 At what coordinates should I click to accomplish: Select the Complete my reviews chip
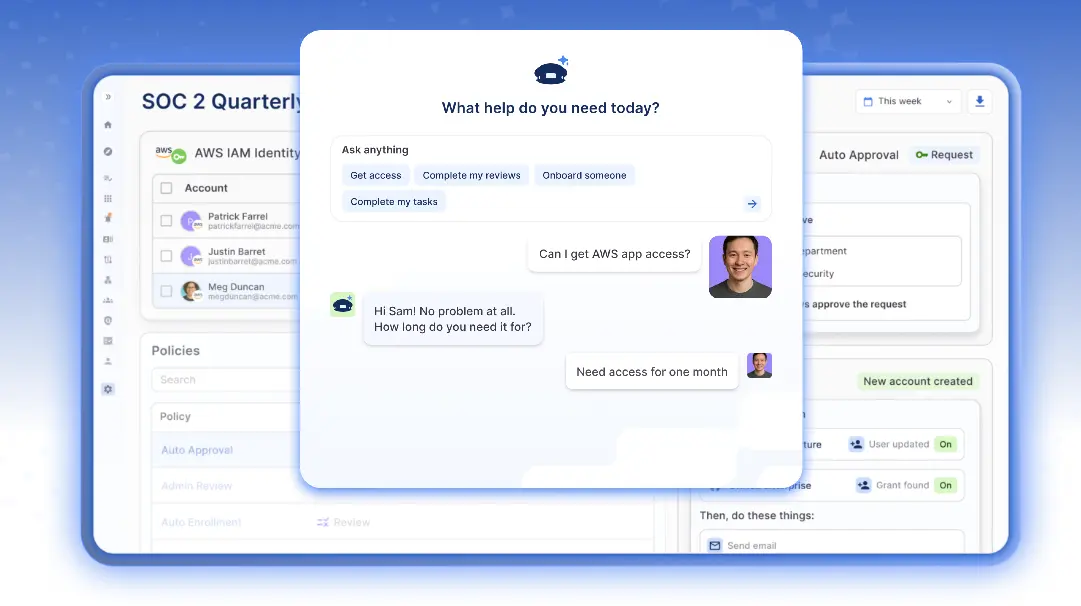click(x=471, y=176)
